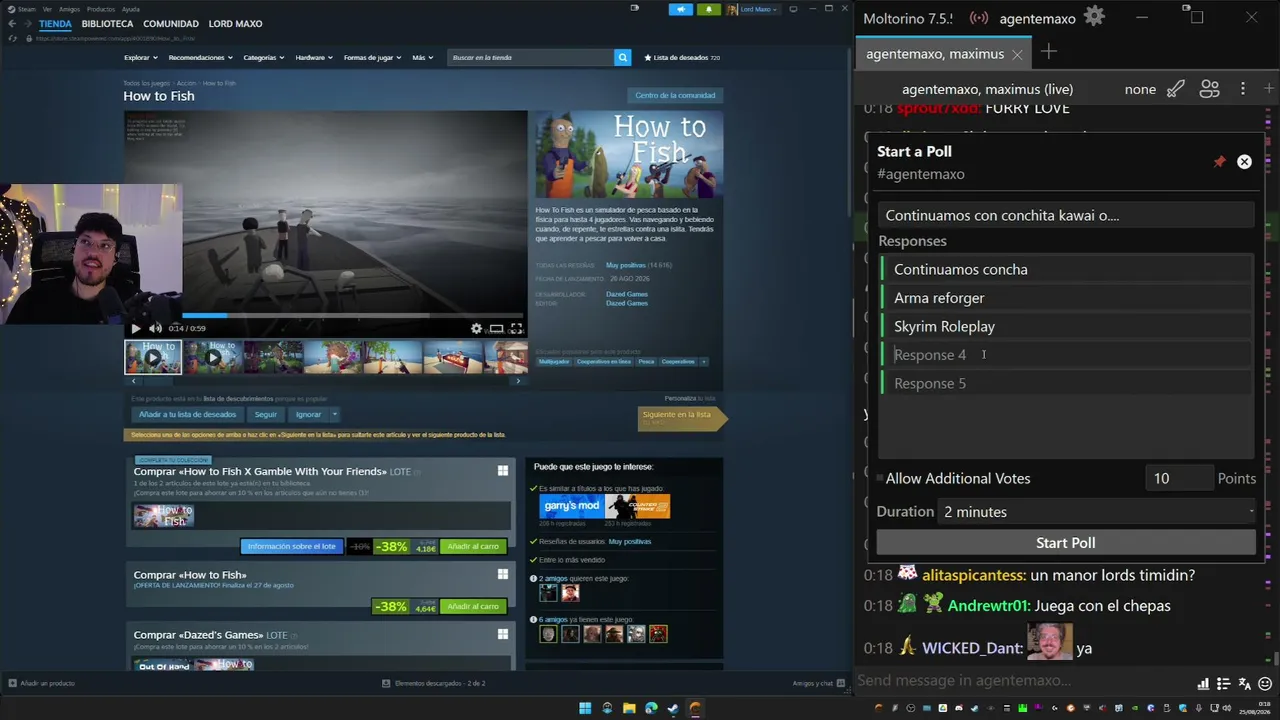Image resolution: width=1280 pixels, height=720 pixels.
Task: Edit the poll points value field
Action: pos(1178,479)
